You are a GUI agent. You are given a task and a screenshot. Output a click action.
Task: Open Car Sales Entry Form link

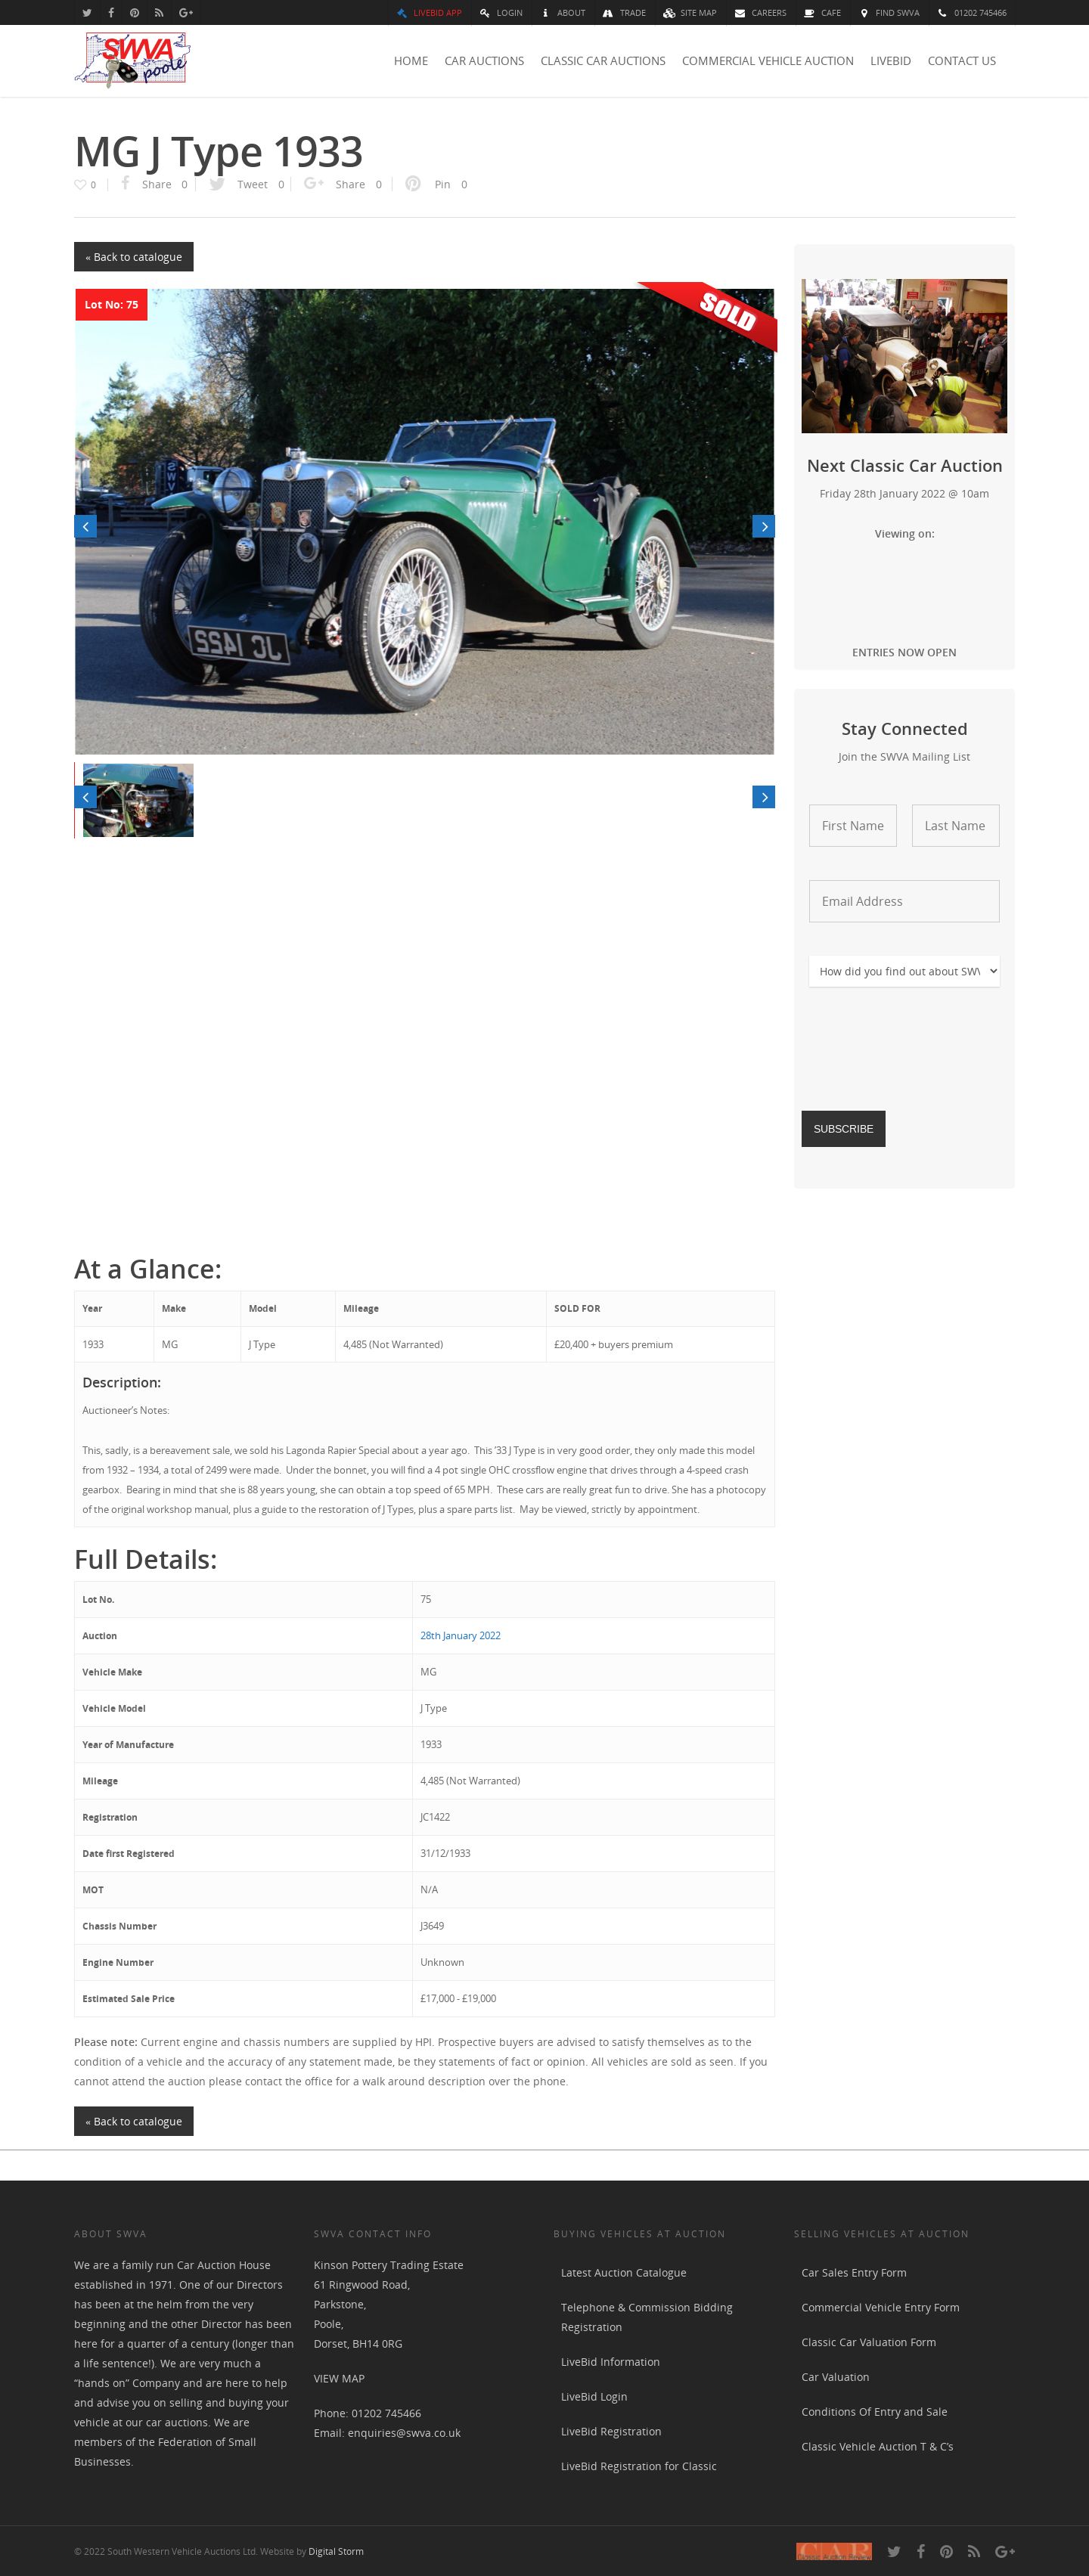854,2273
